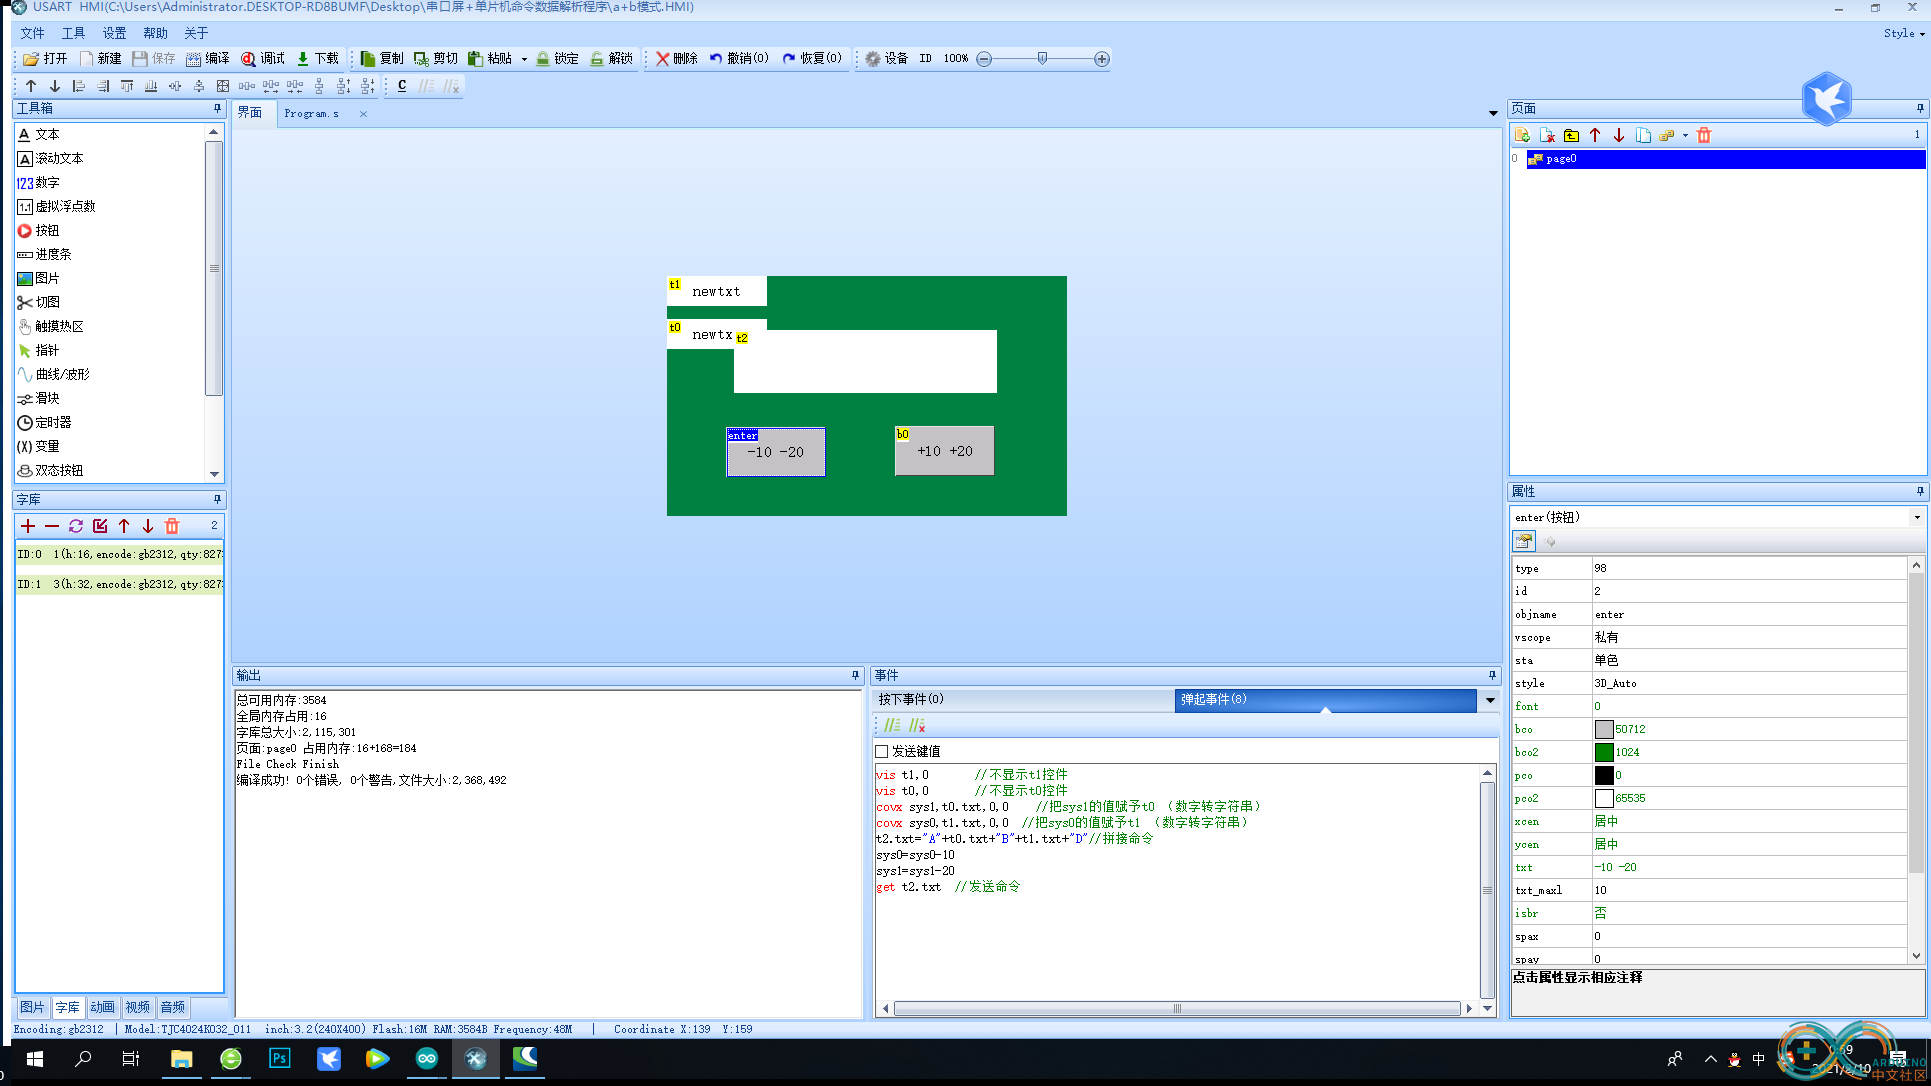Open the 文件 menu
Image resolution: width=1931 pixels, height=1086 pixels.
pyautogui.click(x=32, y=33)
